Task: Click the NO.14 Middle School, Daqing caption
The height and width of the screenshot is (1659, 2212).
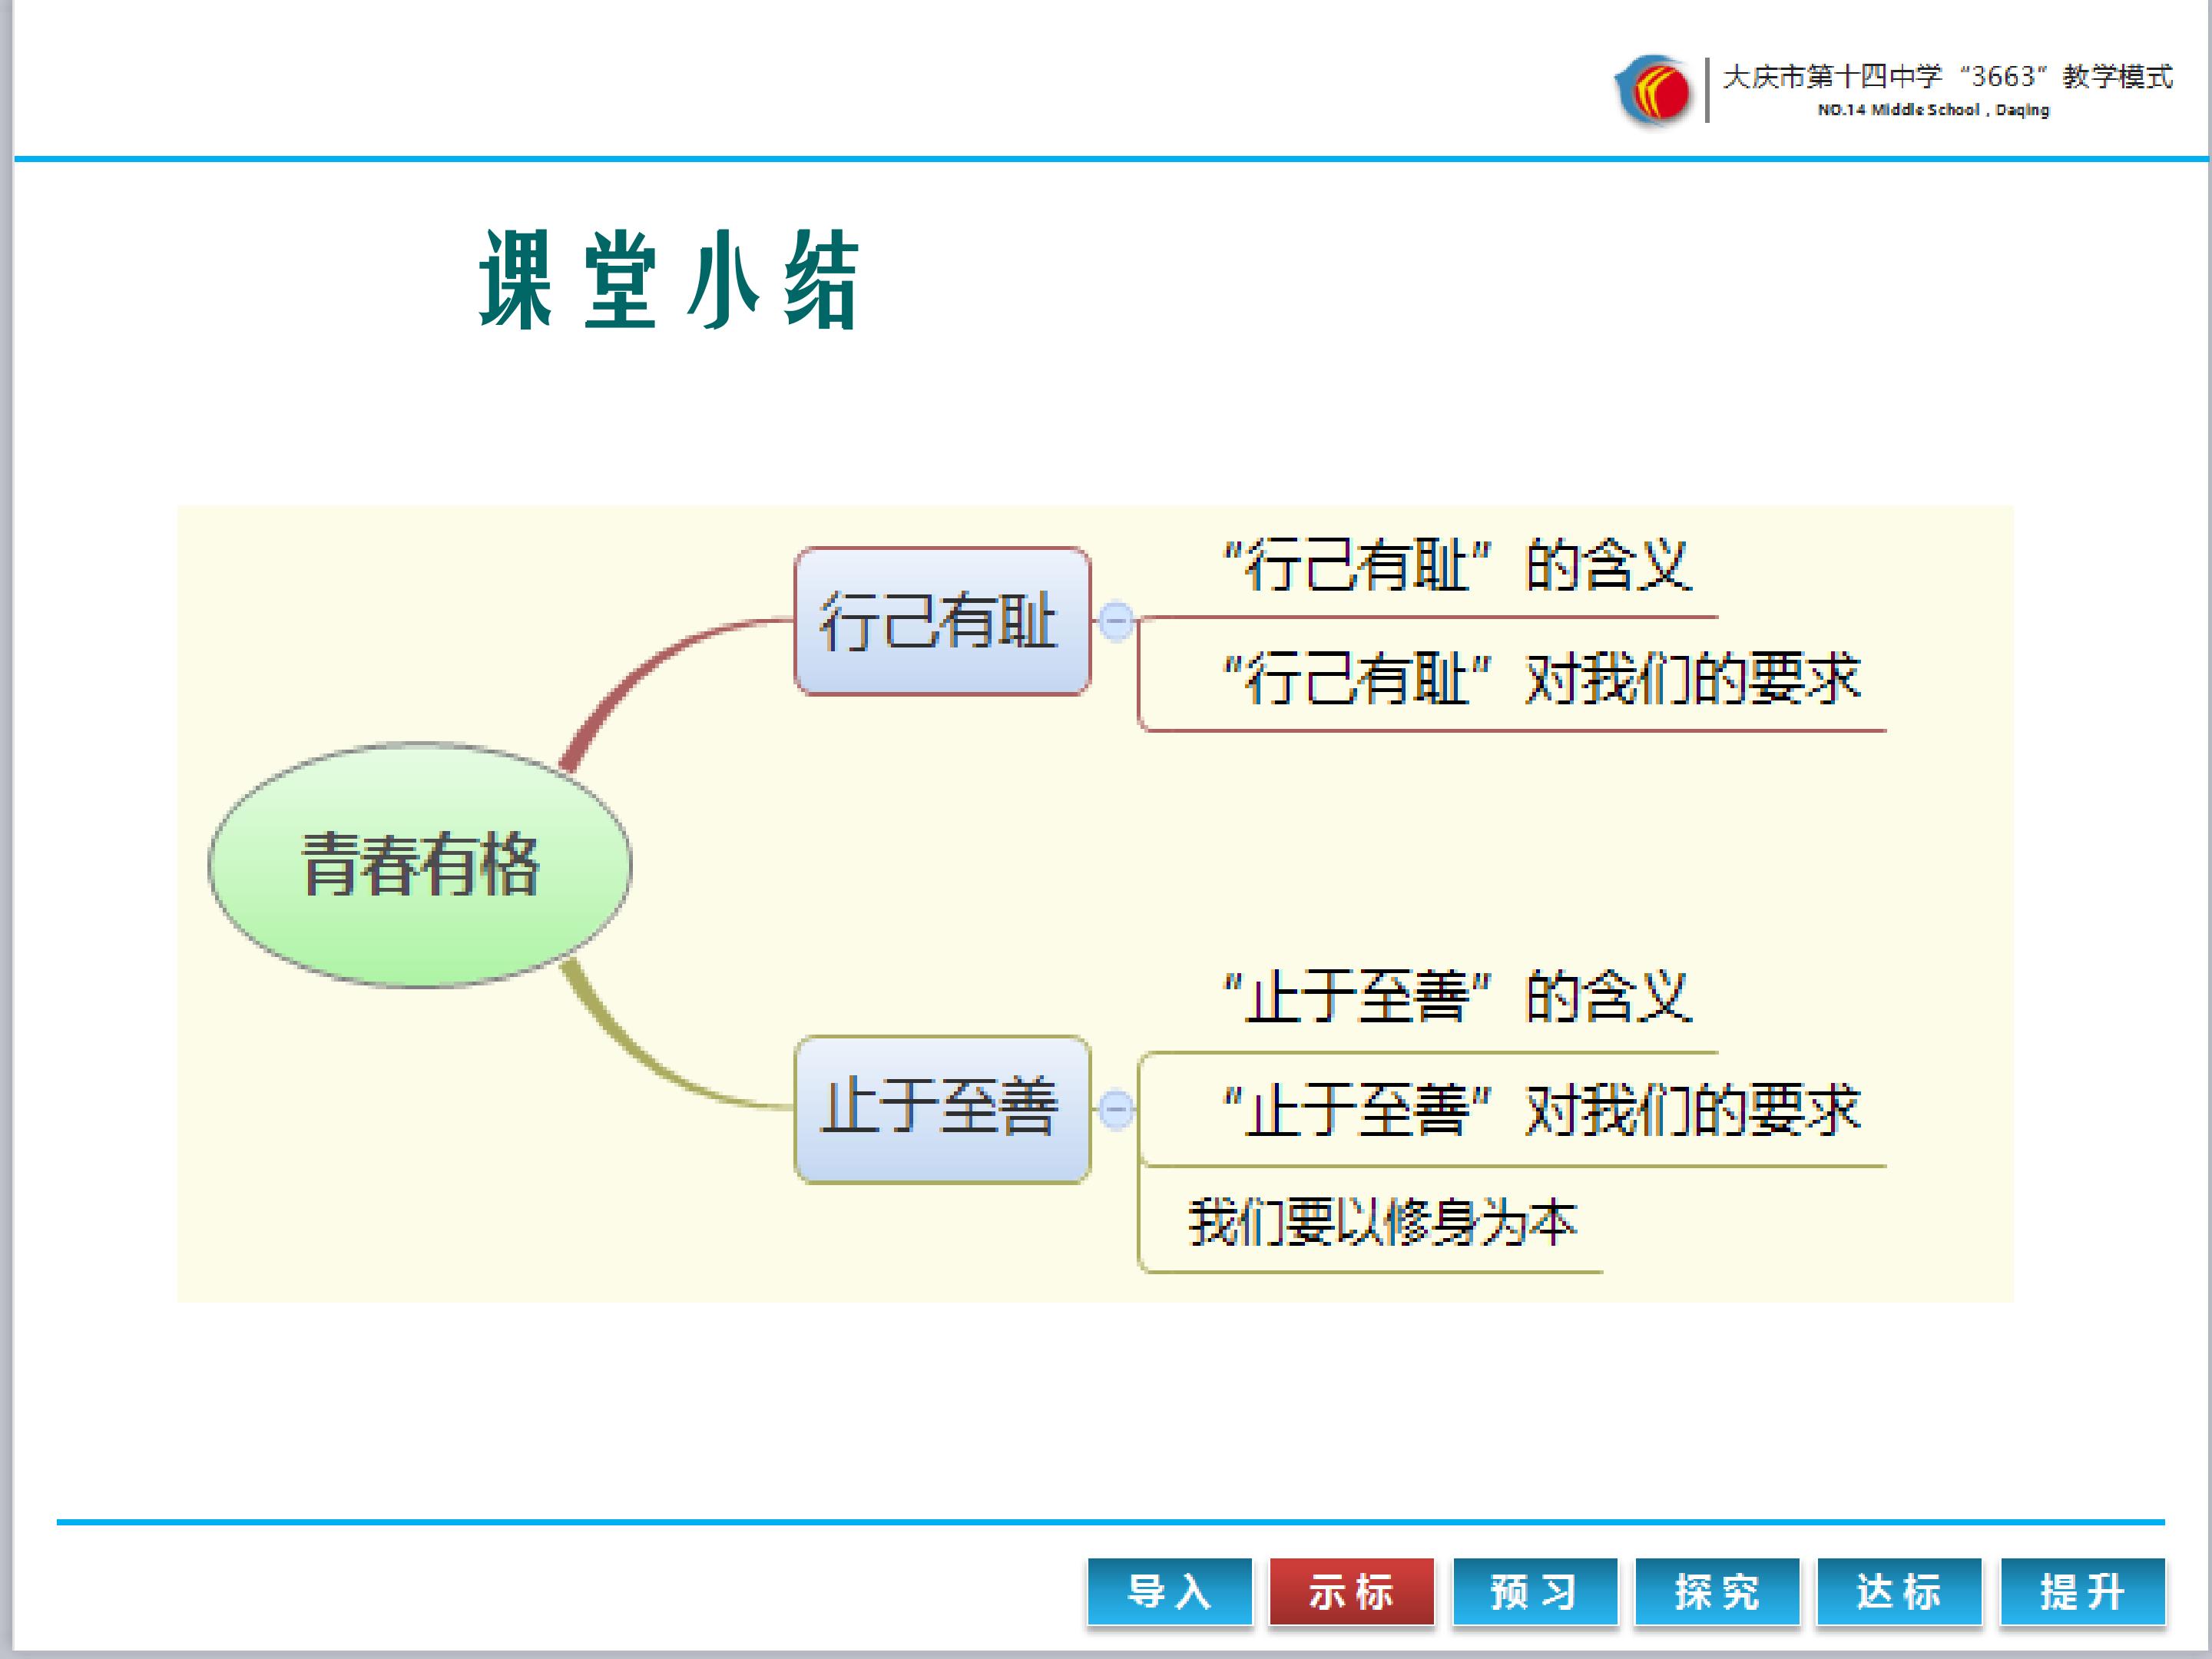Action: pyautogui.click(x=1933, y=110)
